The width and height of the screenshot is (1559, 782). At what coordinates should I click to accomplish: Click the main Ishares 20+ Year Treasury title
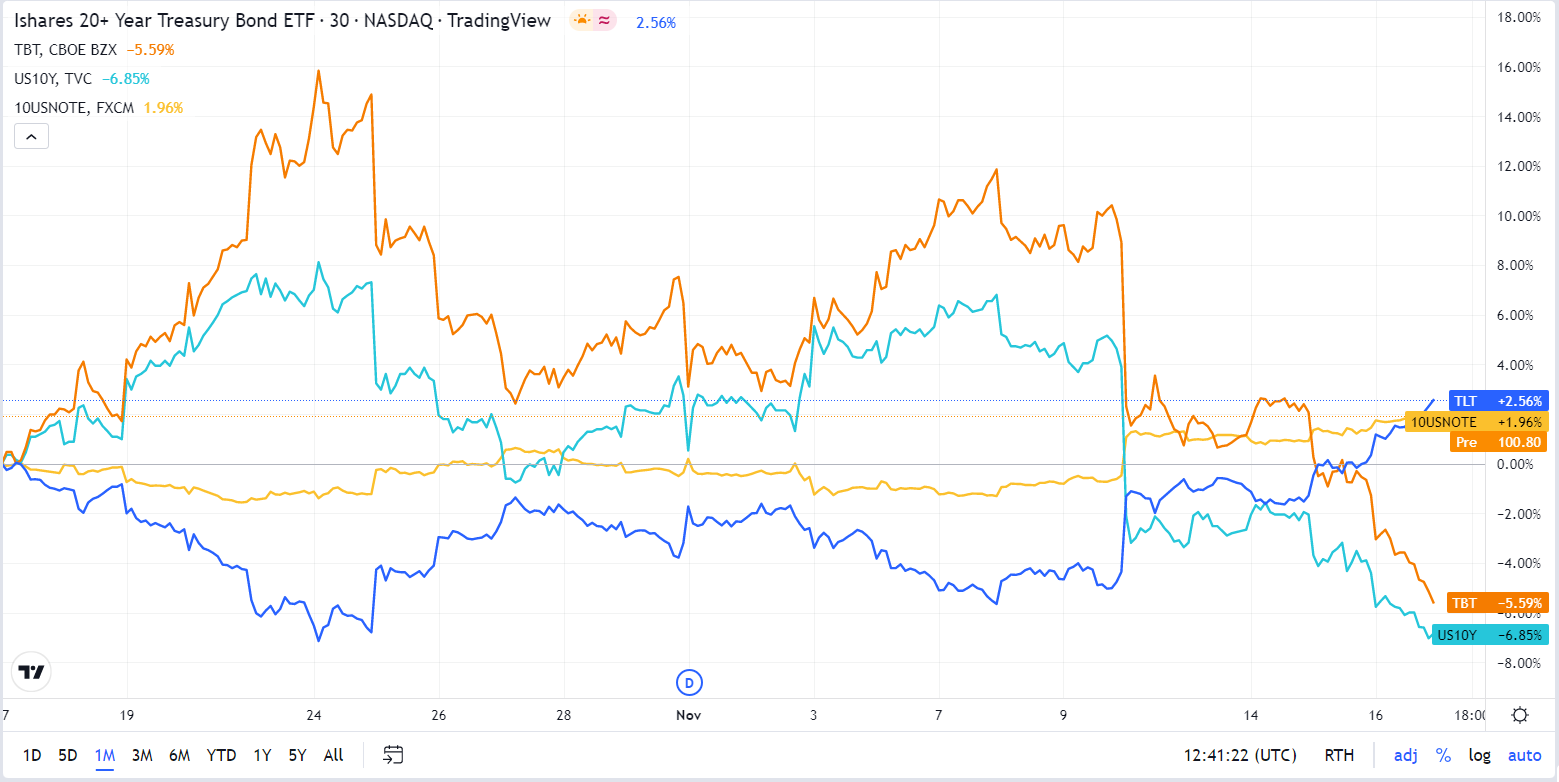point(282,20)
